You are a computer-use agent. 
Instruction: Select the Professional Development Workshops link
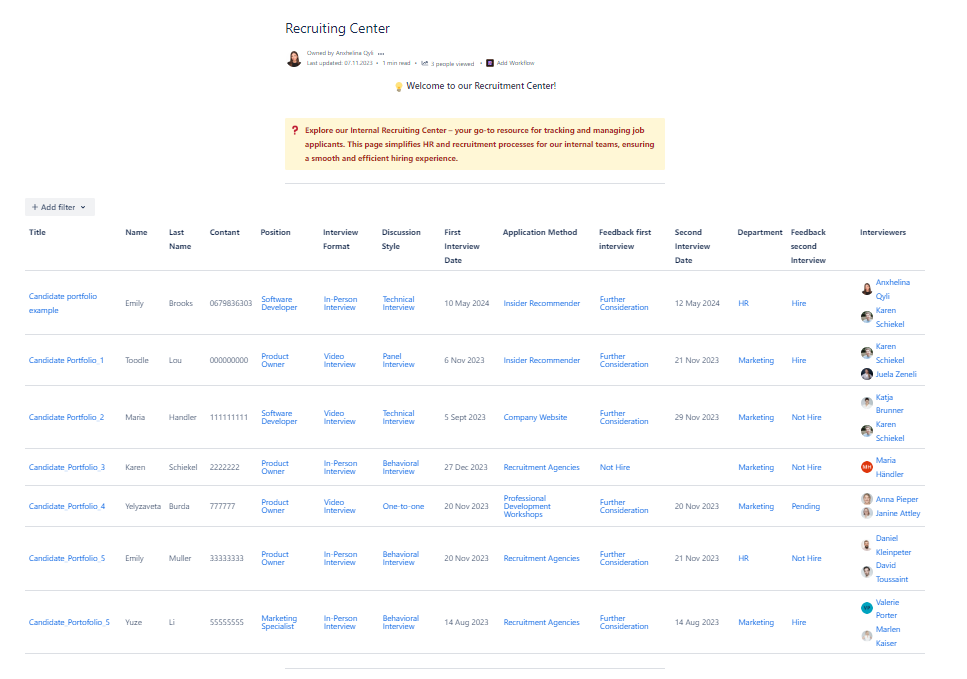527,506
